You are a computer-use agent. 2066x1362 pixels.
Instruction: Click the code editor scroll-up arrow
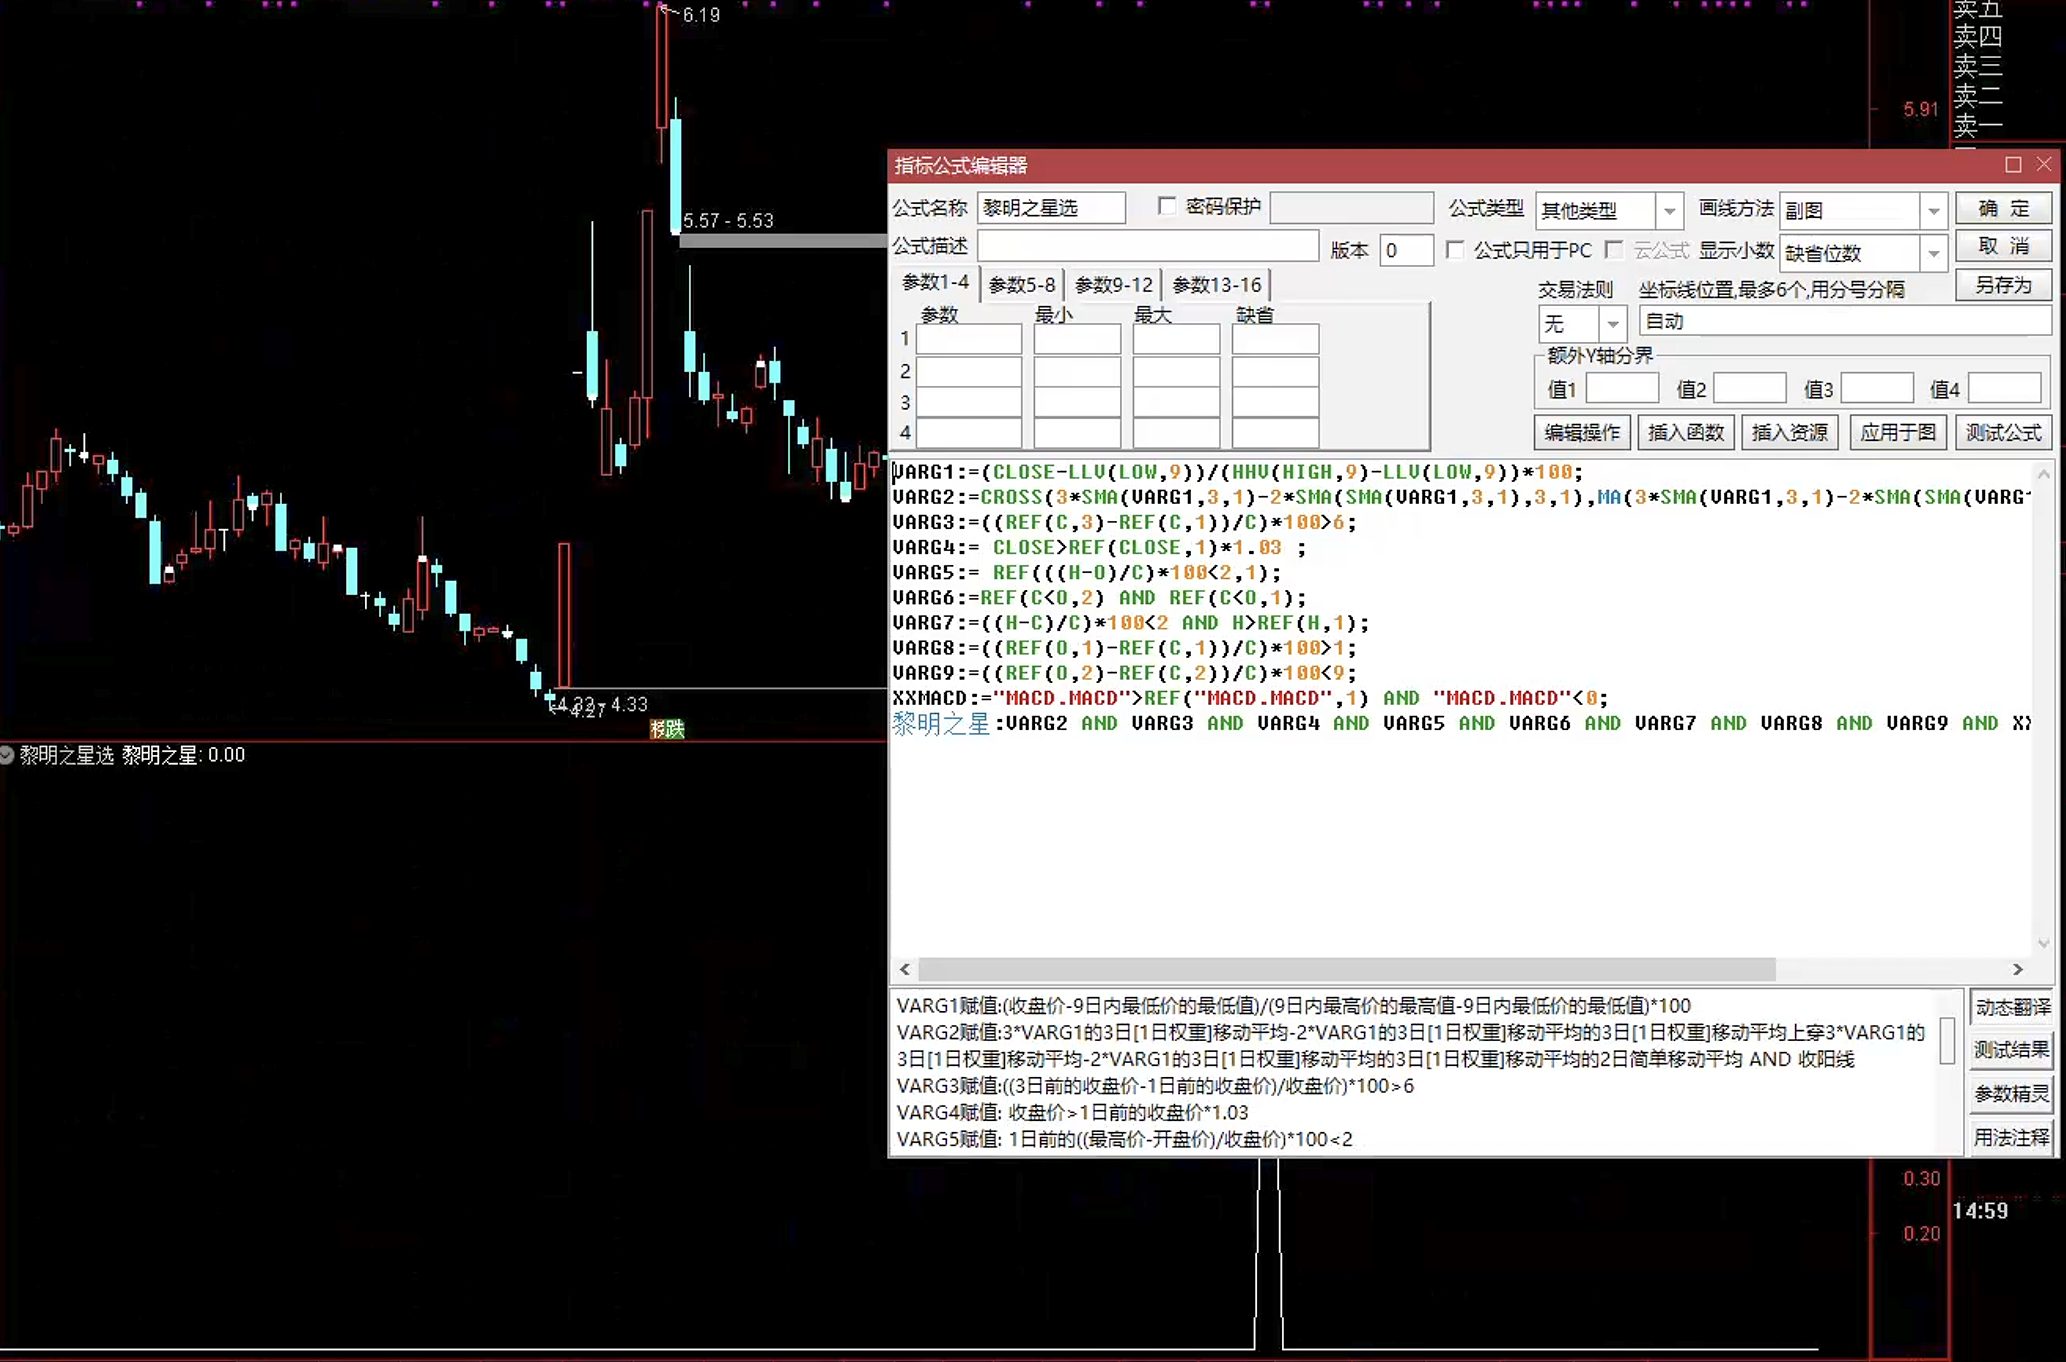2043,474
